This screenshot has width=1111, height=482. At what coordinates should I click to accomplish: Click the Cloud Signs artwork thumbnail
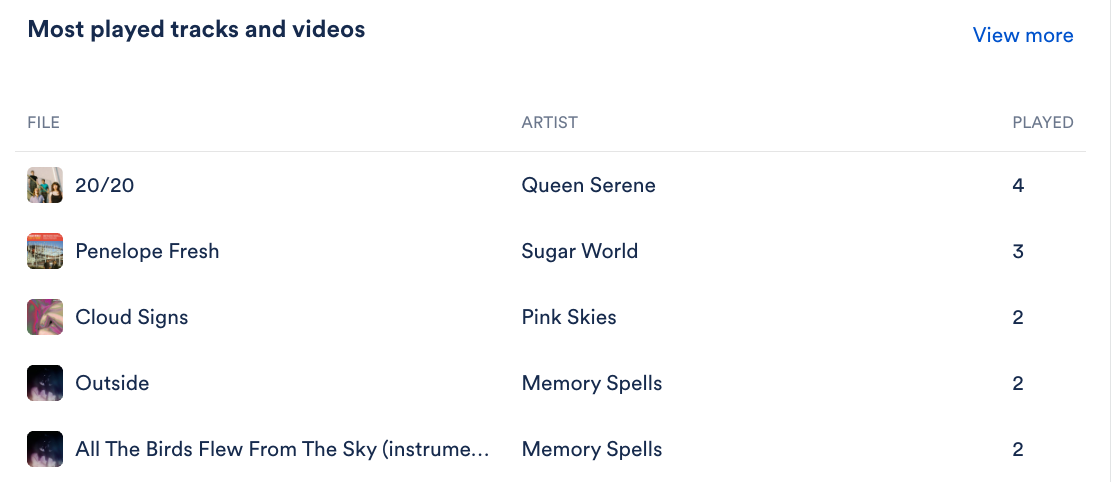click(45, 317)
